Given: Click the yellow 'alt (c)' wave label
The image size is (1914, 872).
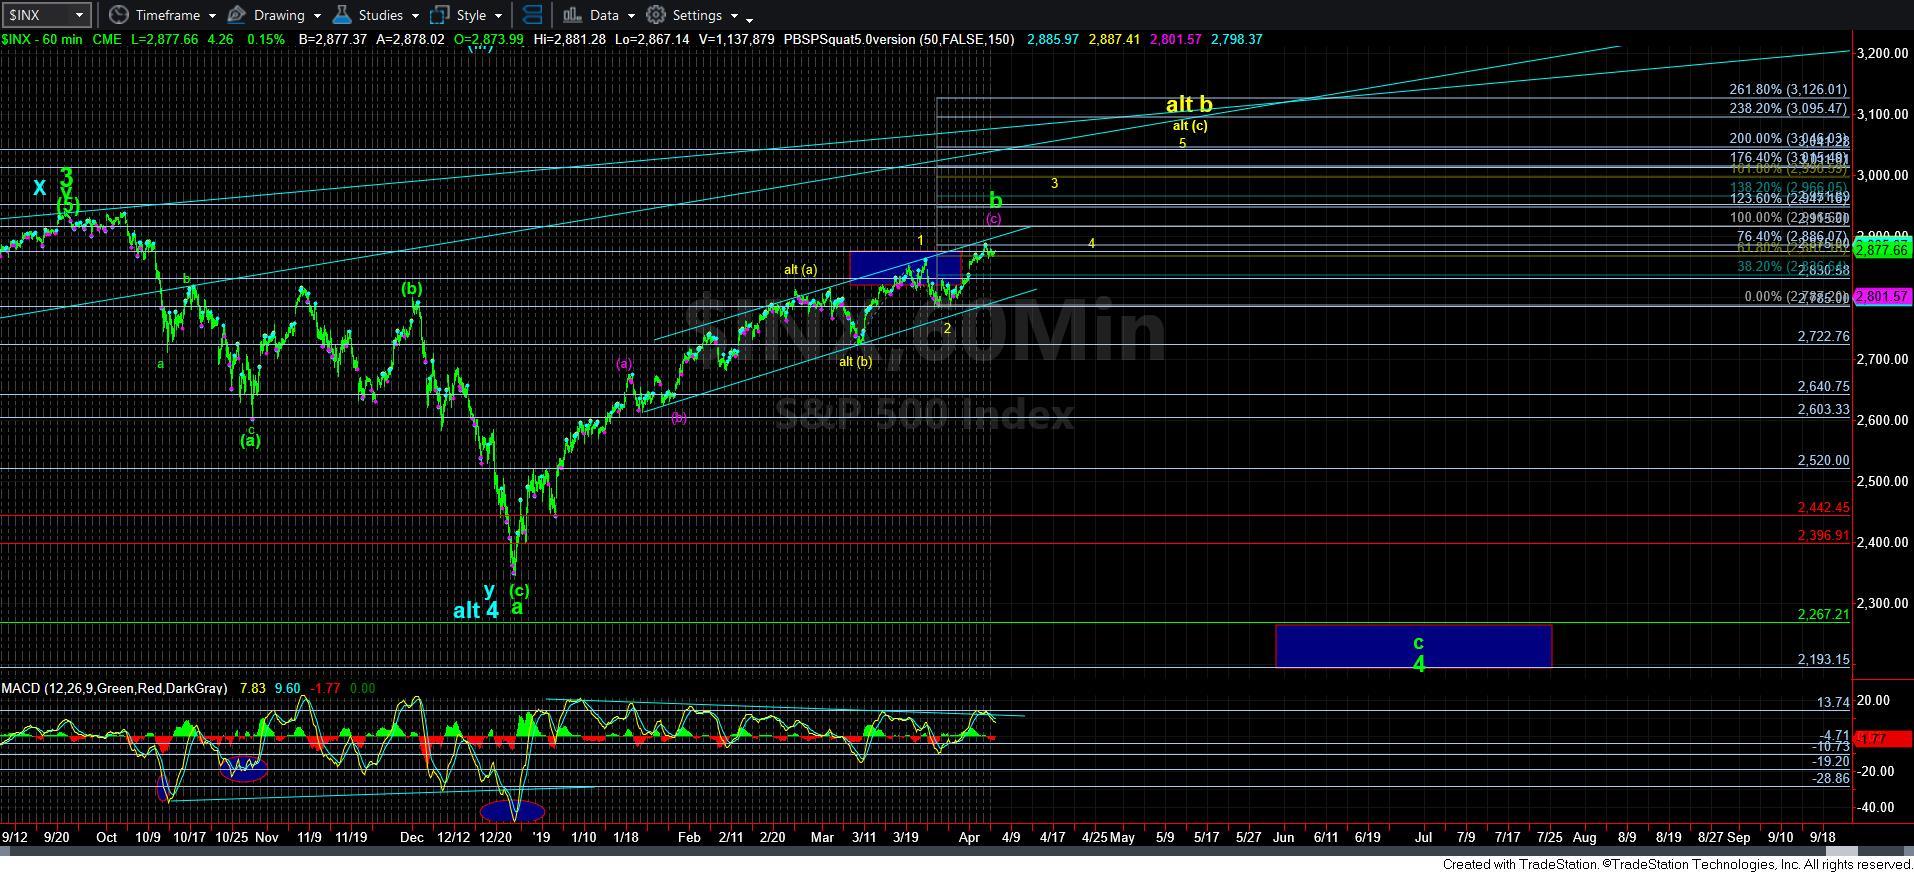Looking at the screenshot, I should (x=1190, y=126).
